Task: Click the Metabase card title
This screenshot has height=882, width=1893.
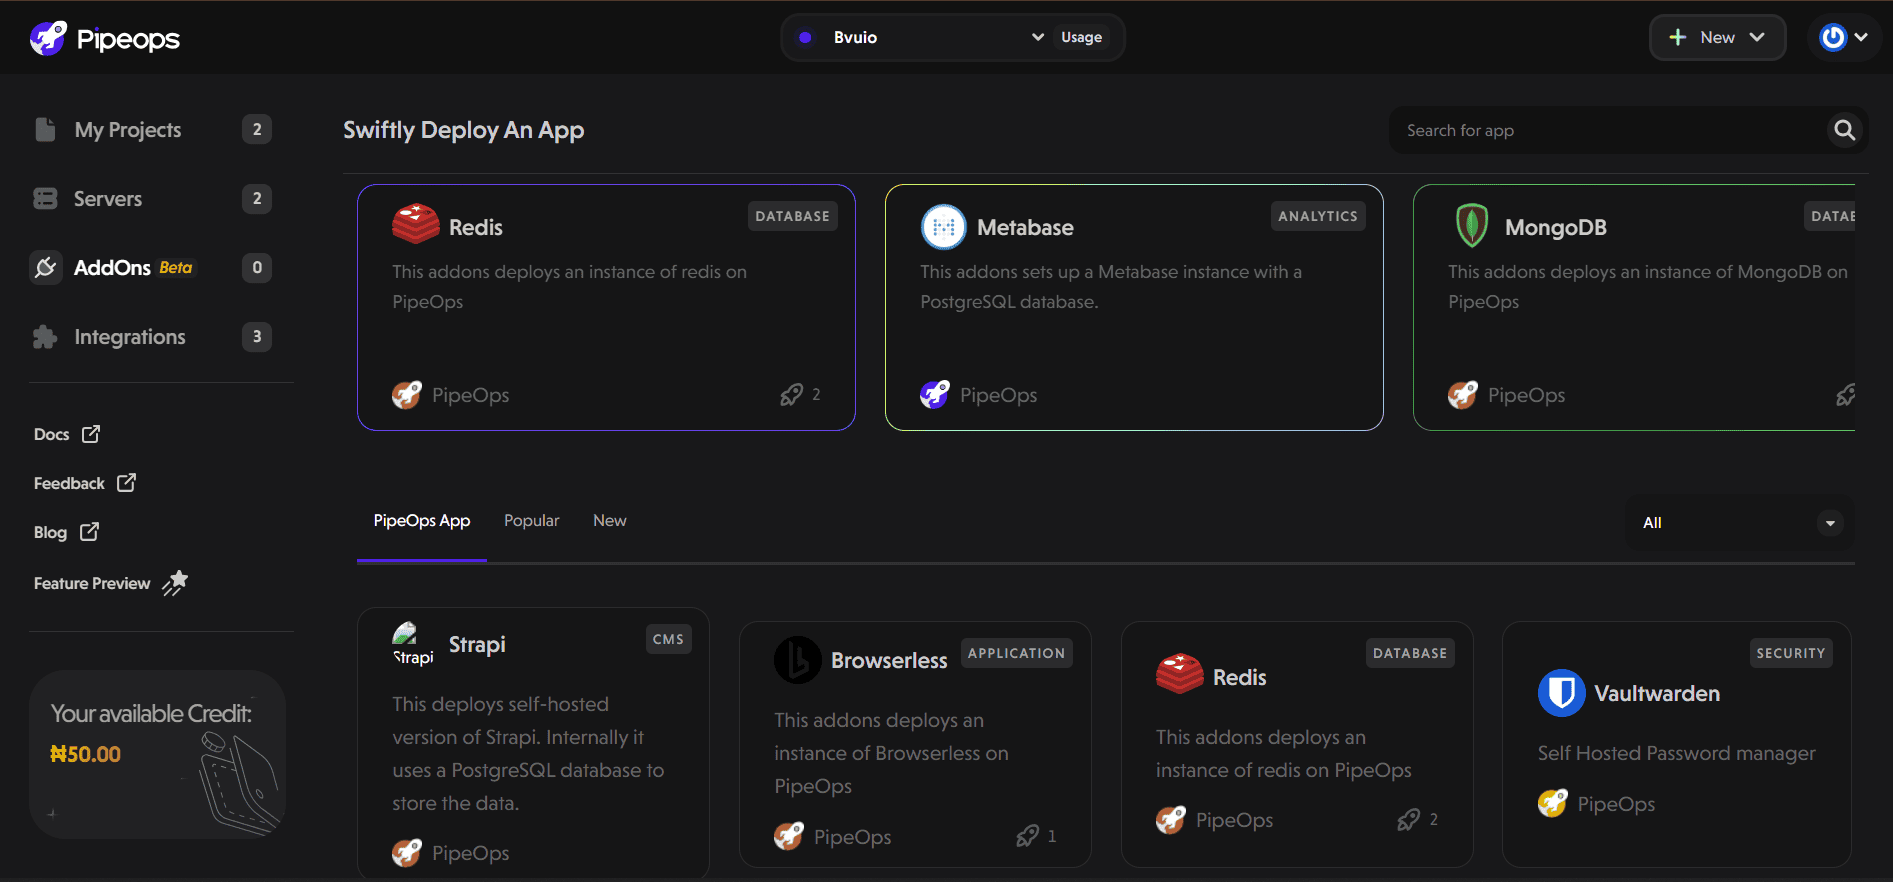Action: pos(1025,227)
